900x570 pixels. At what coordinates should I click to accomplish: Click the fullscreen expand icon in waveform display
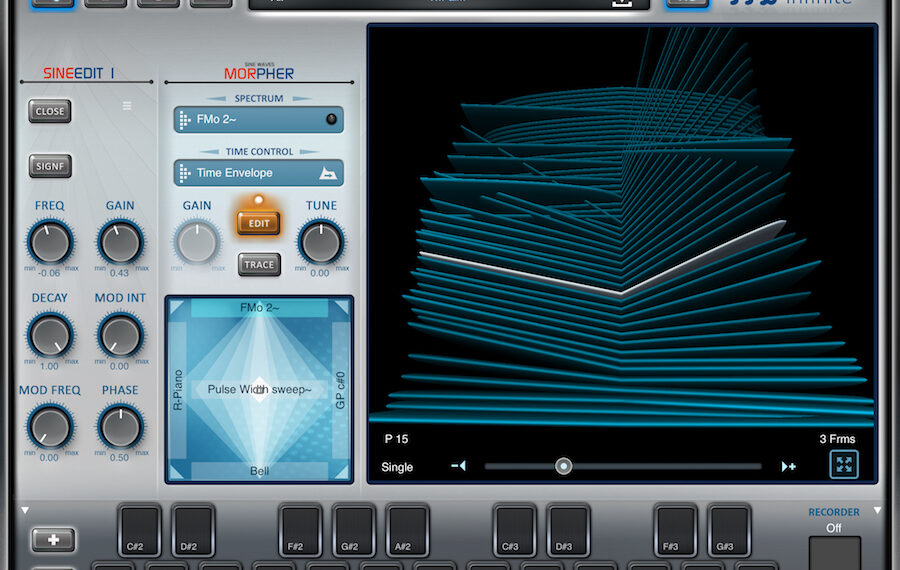(x=844, y=464)
